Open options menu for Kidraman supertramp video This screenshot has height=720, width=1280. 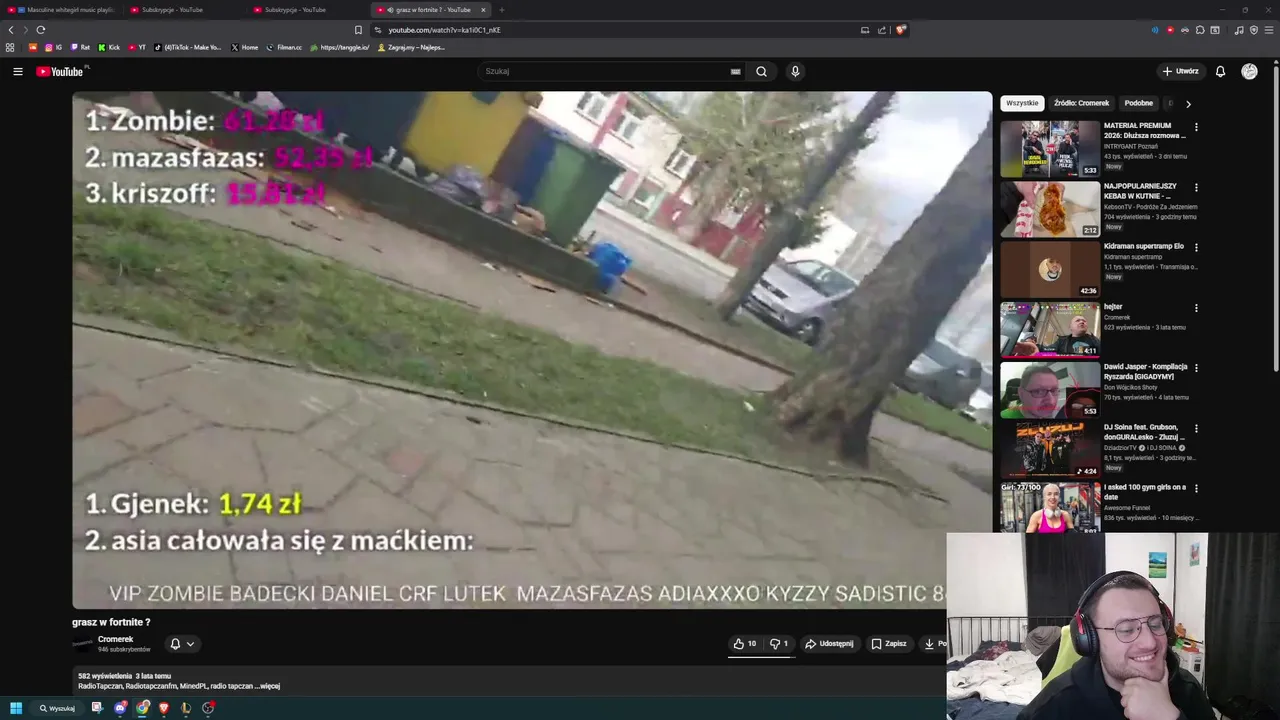tap(1196, 247)
